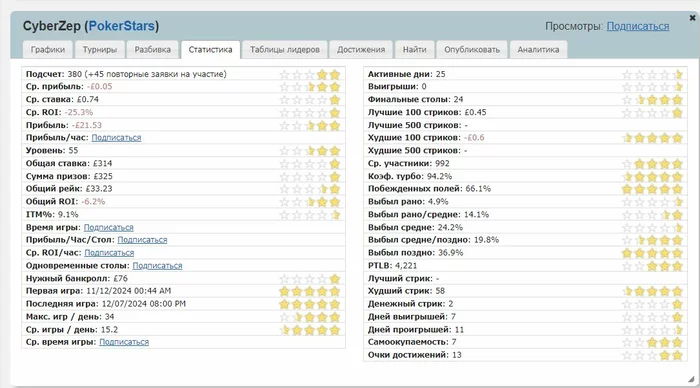Click the Прибыль value -£21.53
The width and height of the screenshot is (700, 388).
click(x=87, y=125)
